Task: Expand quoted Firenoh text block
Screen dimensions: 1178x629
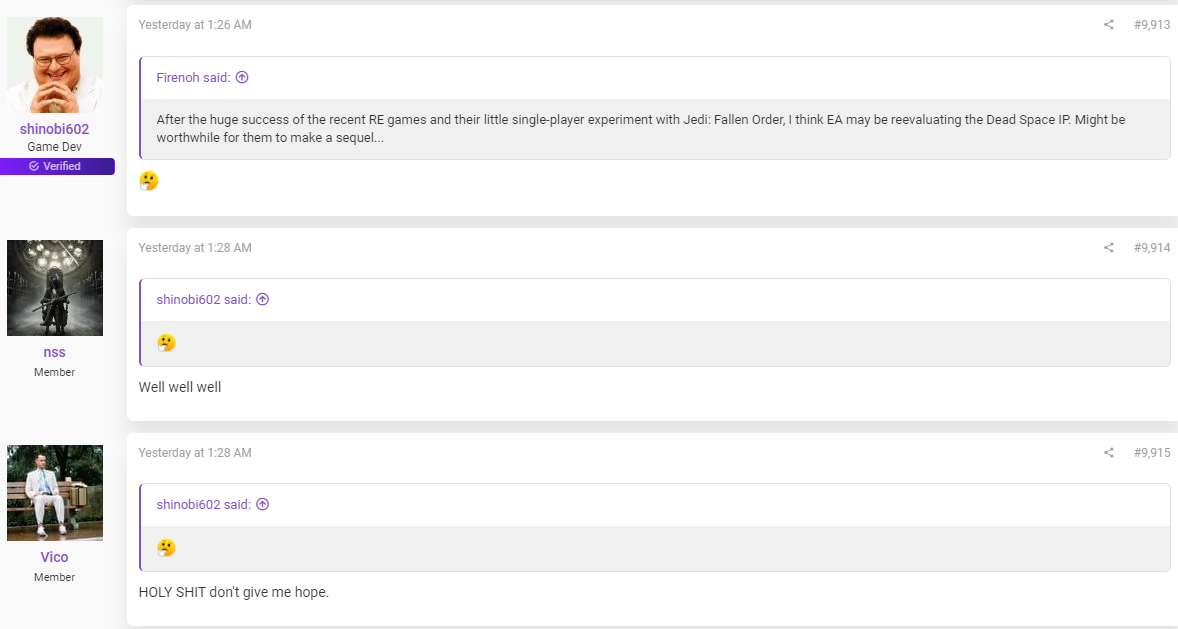Action: click(x=655, y=129)
